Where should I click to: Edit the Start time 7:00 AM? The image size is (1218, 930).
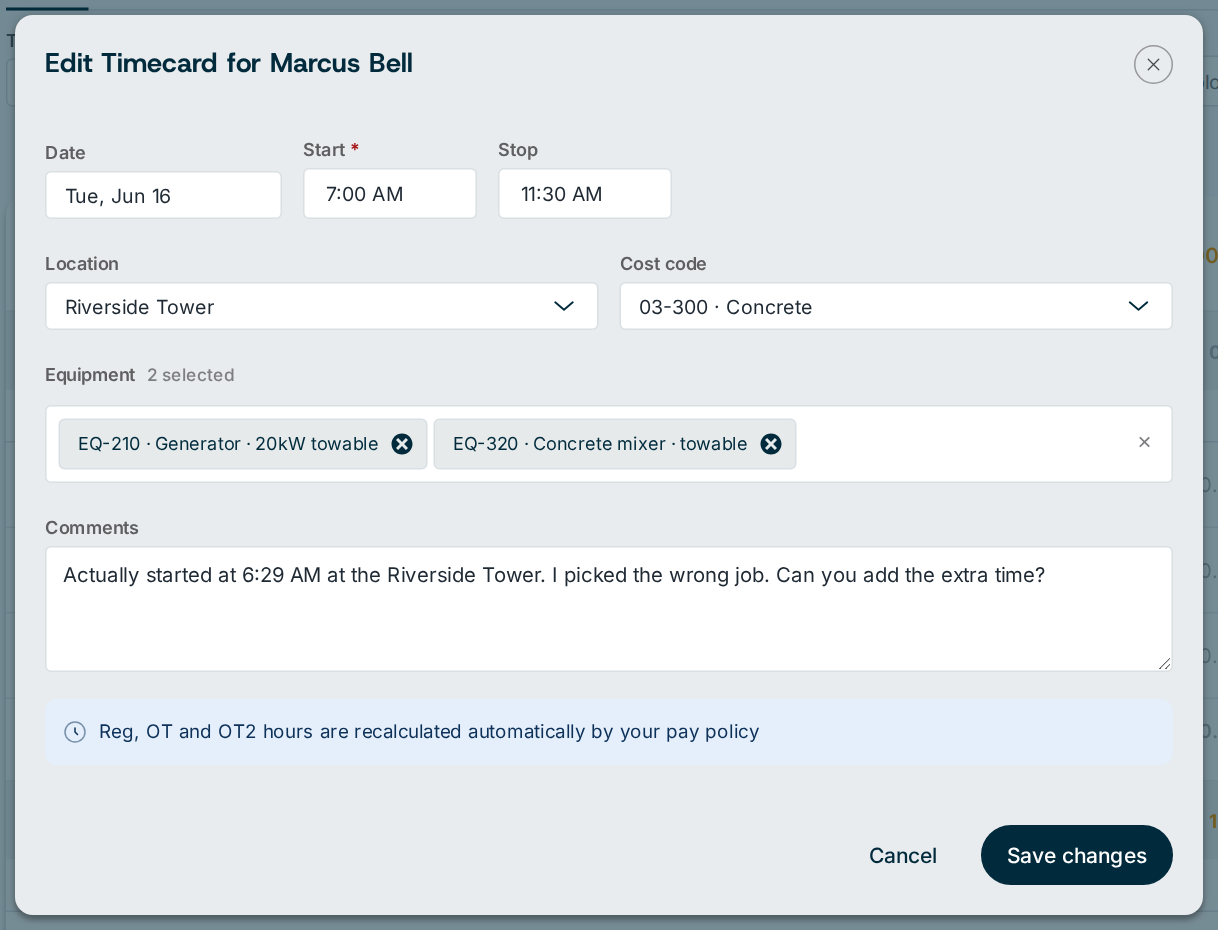tap(390, 193)
